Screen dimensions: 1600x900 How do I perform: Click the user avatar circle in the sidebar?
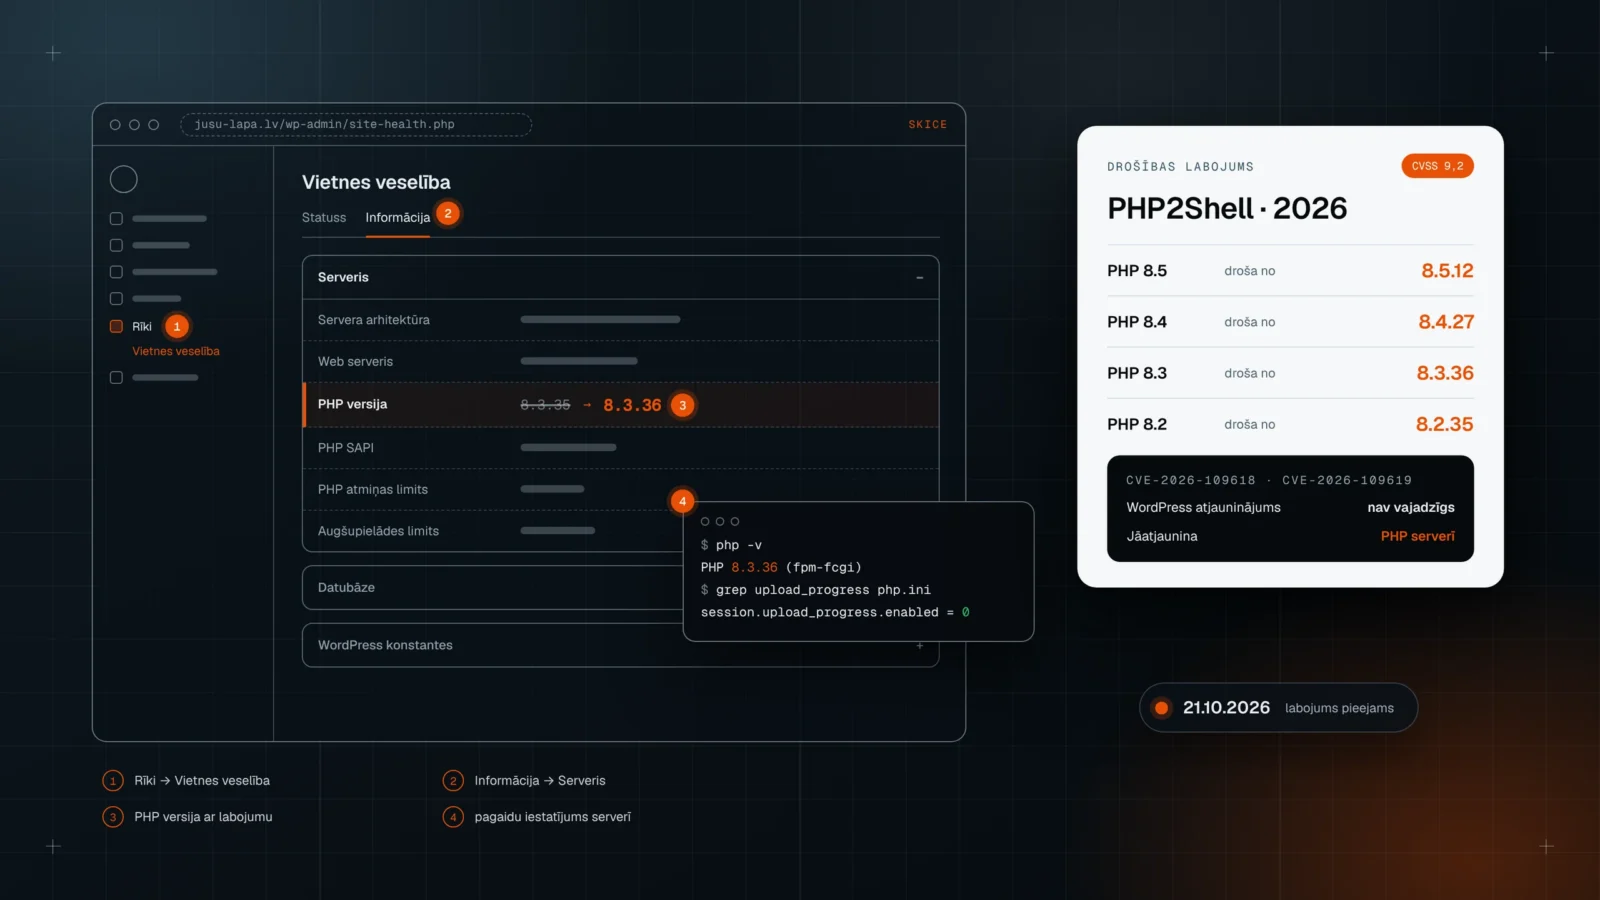[123, 179]
